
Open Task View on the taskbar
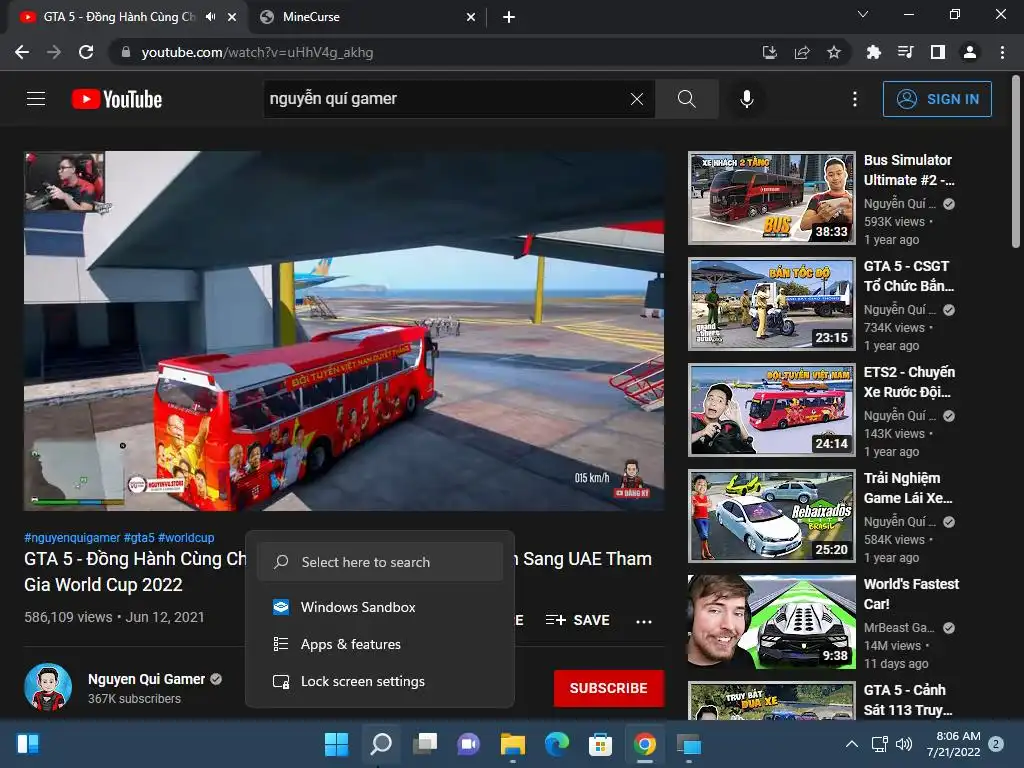click(x=424, y=744)
